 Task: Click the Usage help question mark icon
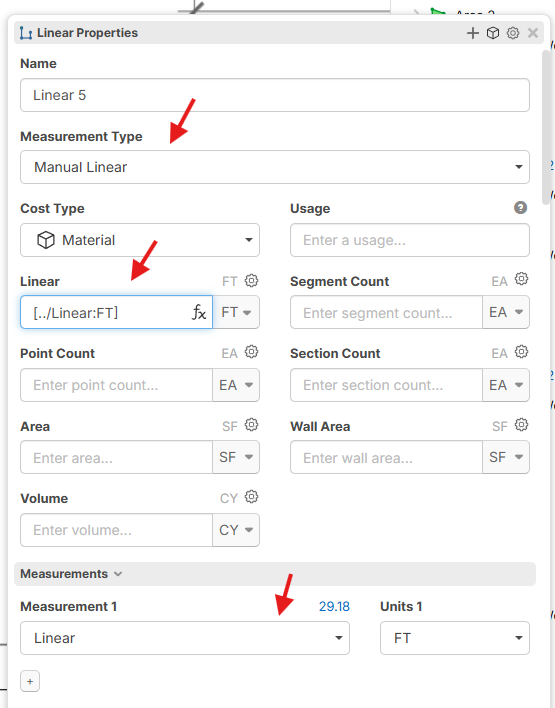tap(520, 208)
